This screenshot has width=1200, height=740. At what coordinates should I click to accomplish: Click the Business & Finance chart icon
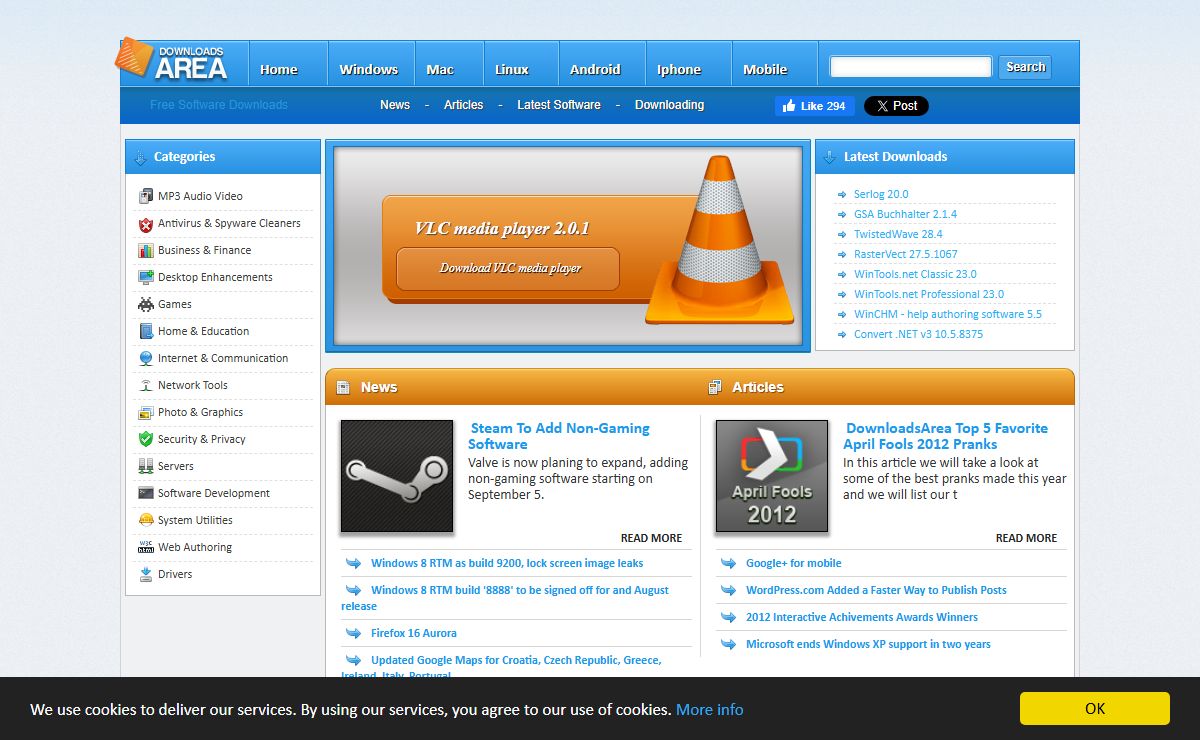click(146, 251)
